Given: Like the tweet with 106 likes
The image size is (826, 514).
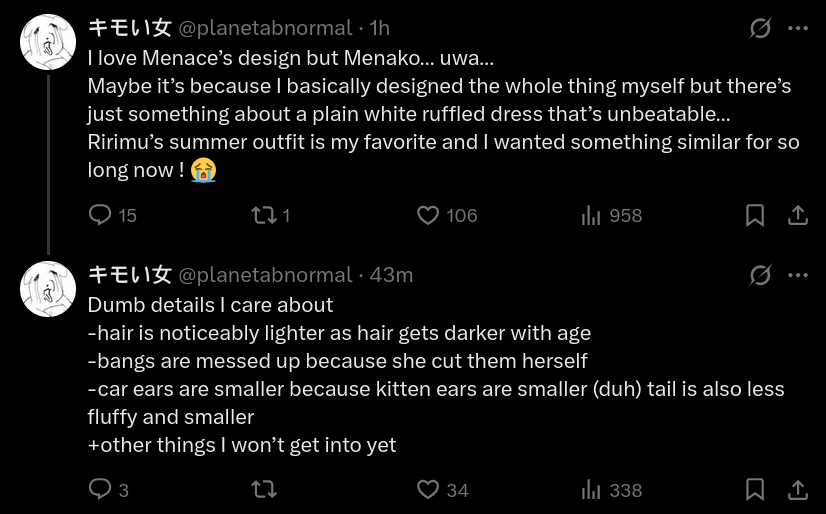Looking at the screenshot, I should [428, 215].
